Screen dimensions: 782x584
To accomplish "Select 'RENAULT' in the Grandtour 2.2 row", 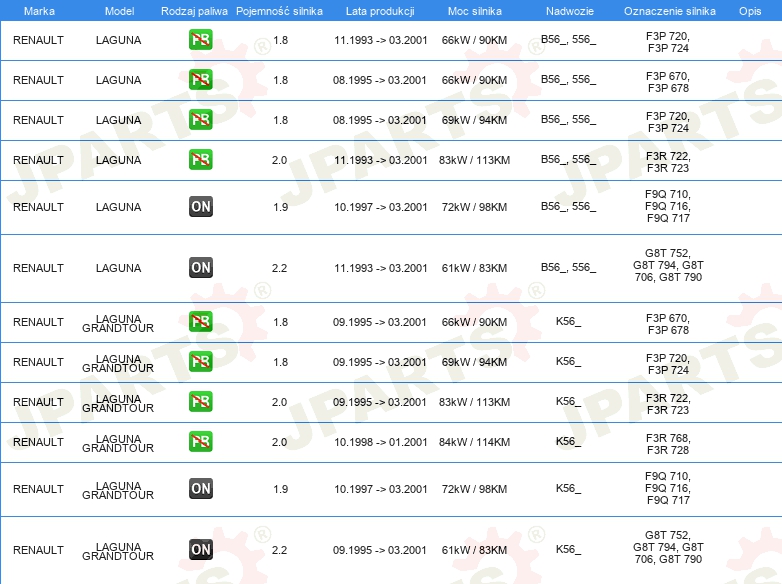I will click(x=38, y=550).
